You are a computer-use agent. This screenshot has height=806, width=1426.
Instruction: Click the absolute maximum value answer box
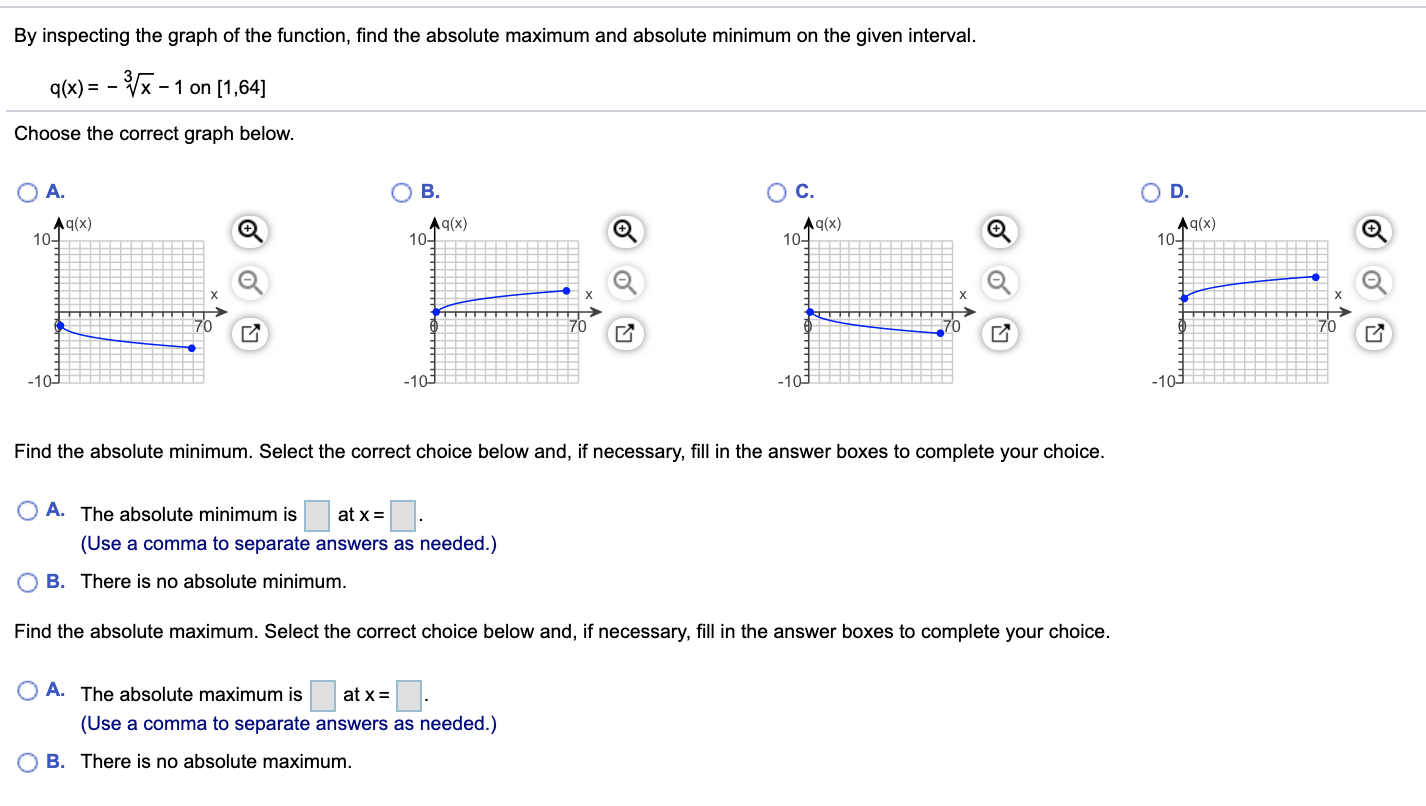coord(322,694)
